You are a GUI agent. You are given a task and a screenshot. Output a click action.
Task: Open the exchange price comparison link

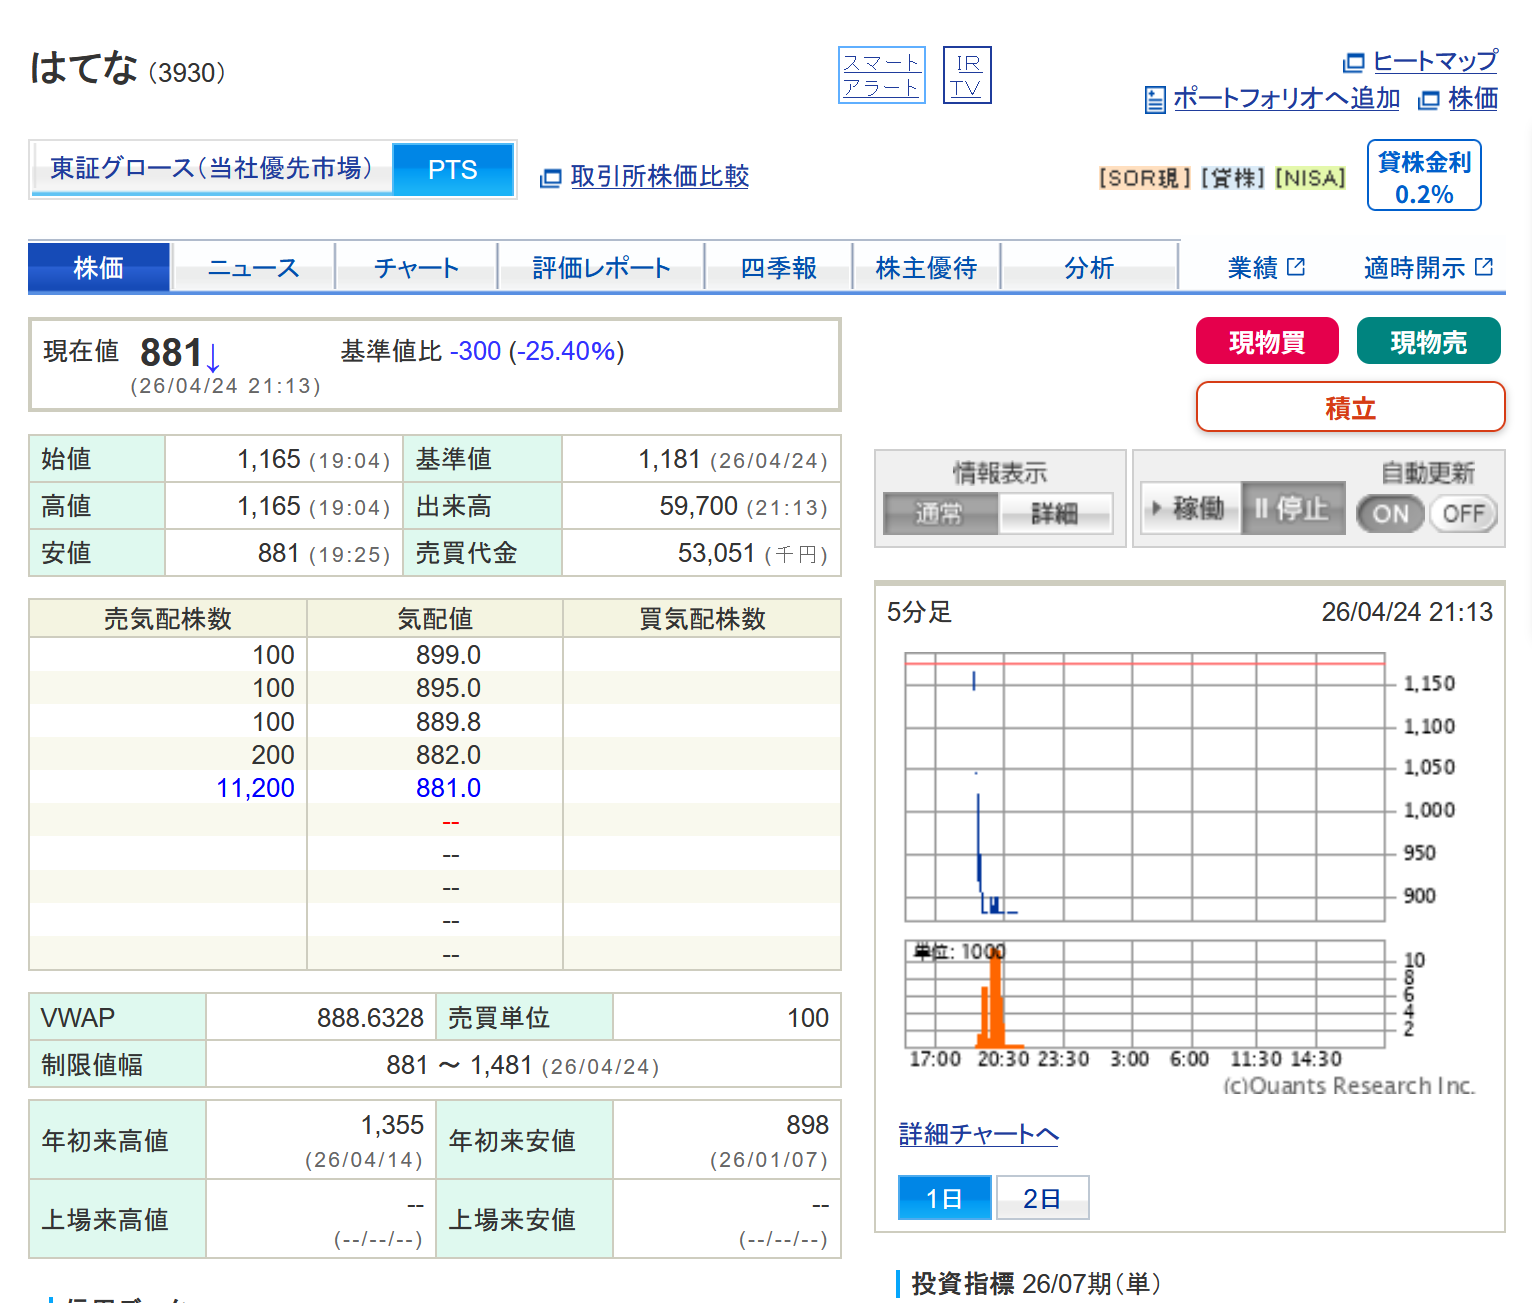tap(658, 177)
